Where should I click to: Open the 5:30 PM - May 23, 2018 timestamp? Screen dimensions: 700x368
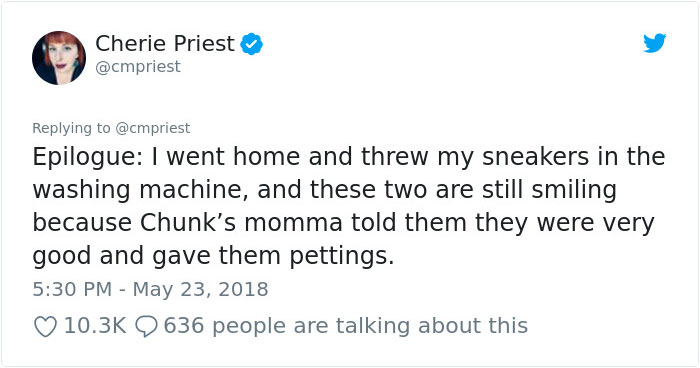tap(150, 289)
